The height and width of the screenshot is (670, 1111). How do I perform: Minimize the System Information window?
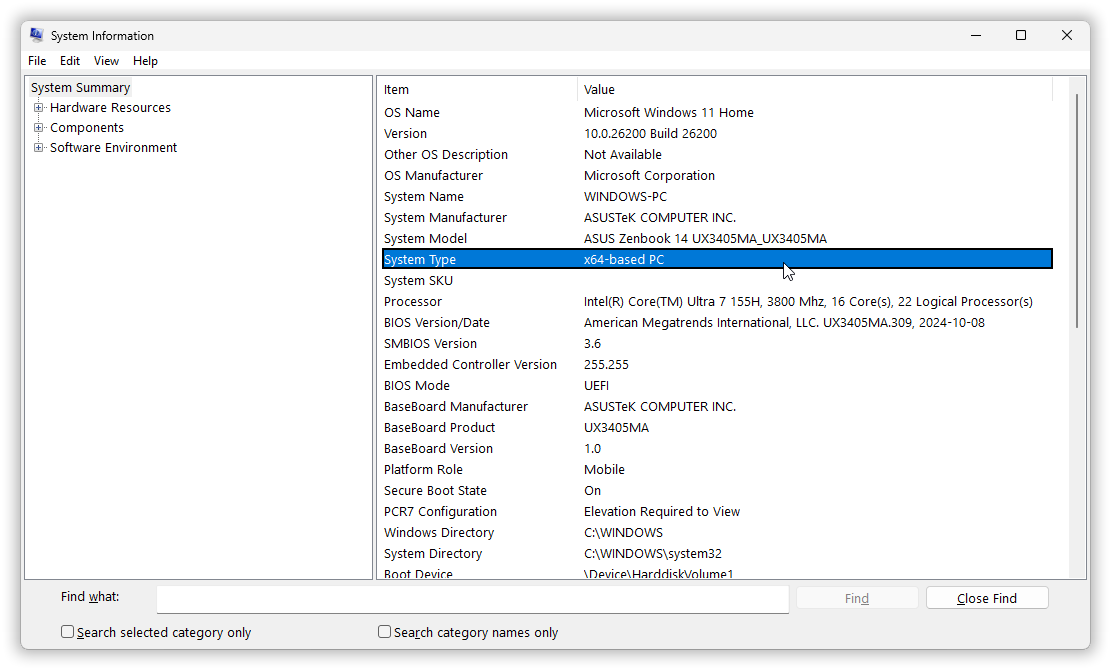(x=974, y=36)
